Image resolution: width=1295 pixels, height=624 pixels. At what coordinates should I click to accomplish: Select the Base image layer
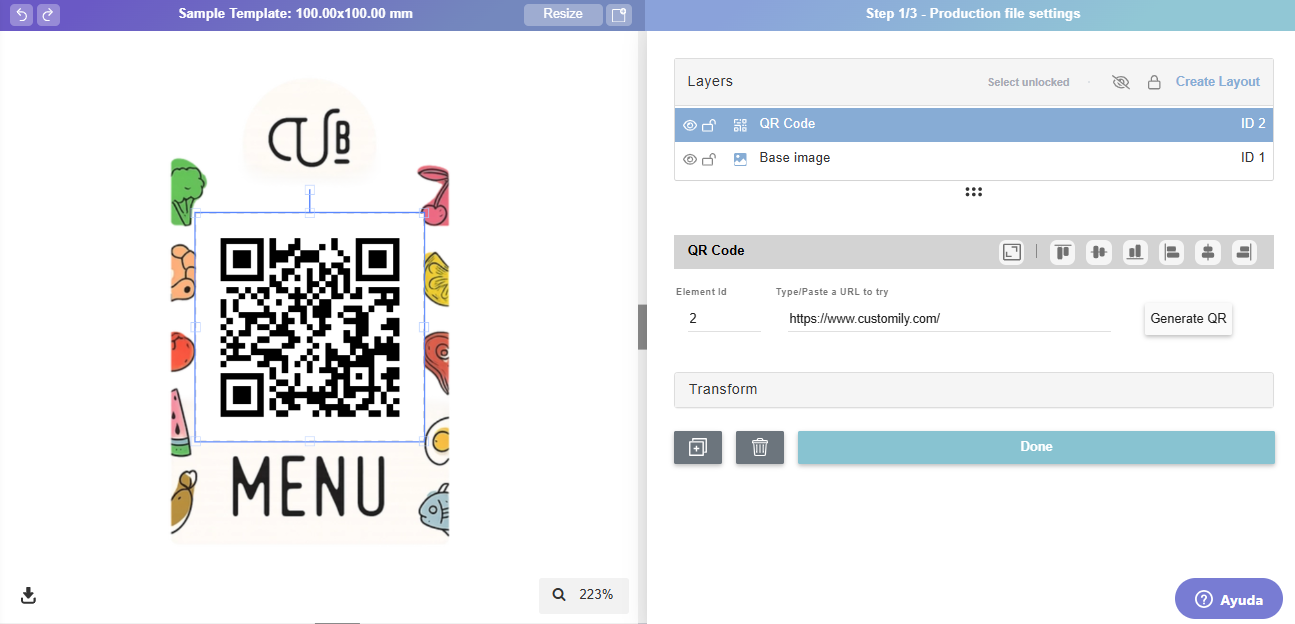(x=974, y=158)
